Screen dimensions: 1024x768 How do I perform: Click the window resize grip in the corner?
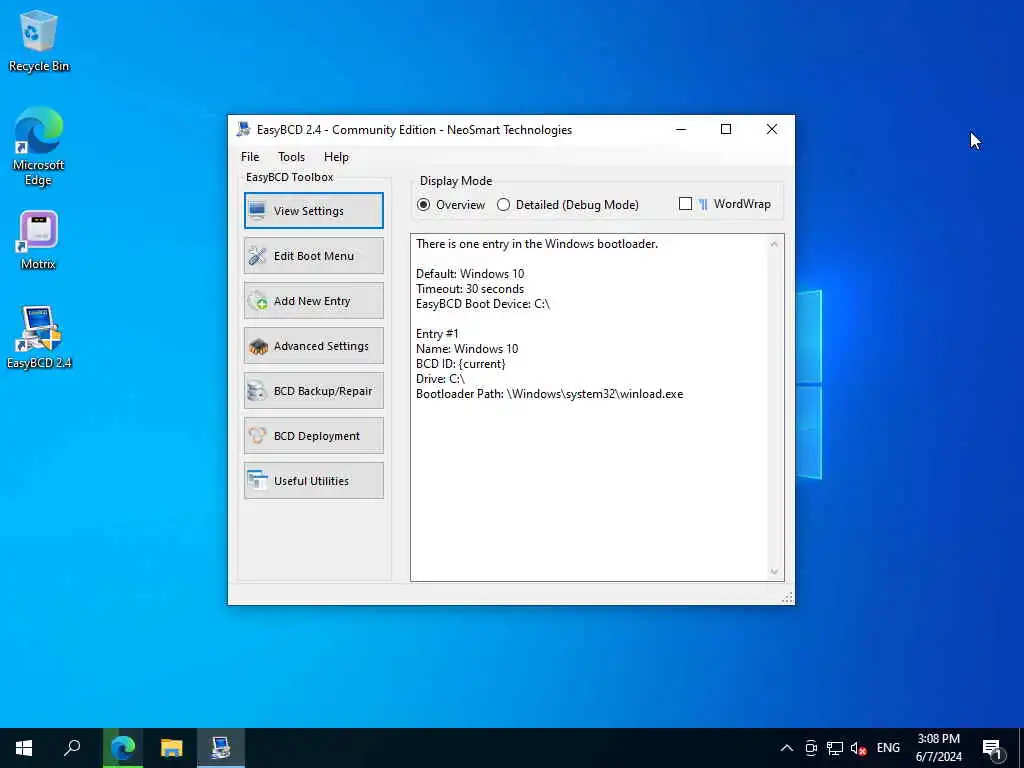(788, 598)
